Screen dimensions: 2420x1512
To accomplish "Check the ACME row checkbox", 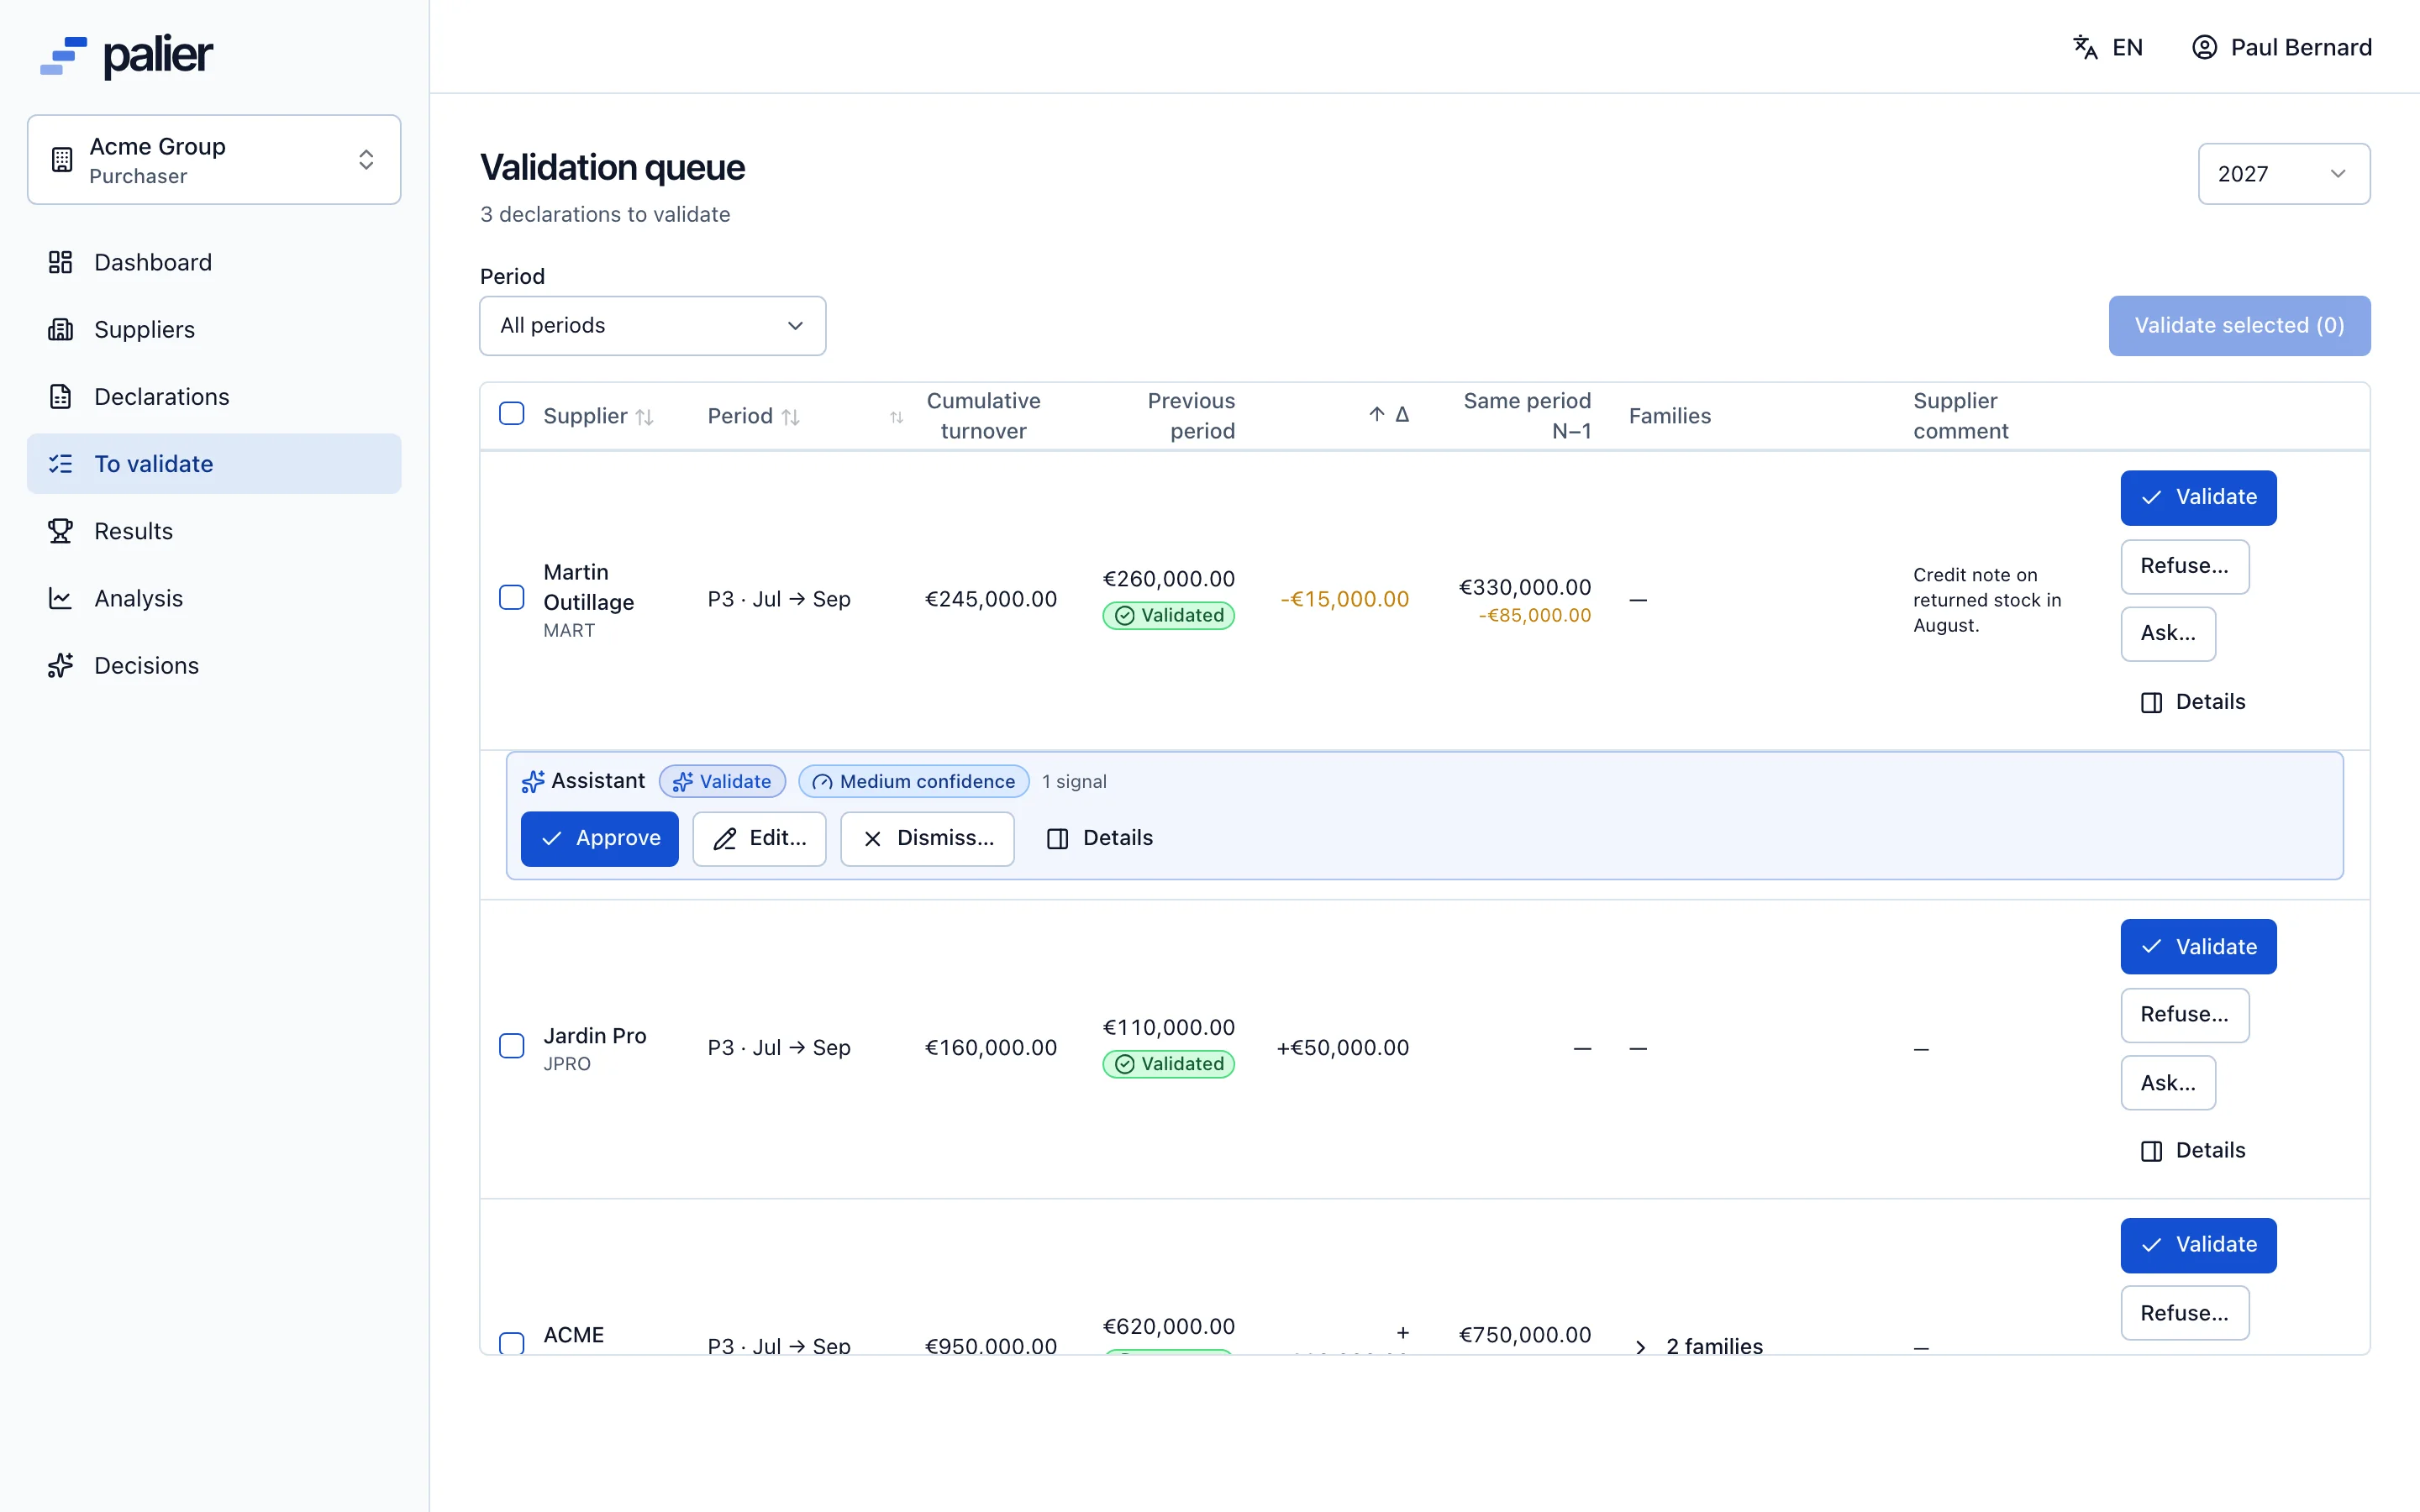I will tap(512, 1343).
